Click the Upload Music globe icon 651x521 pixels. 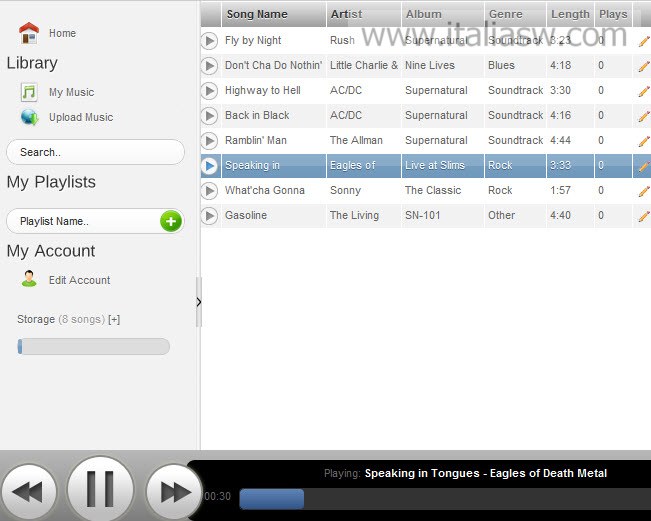29,117
